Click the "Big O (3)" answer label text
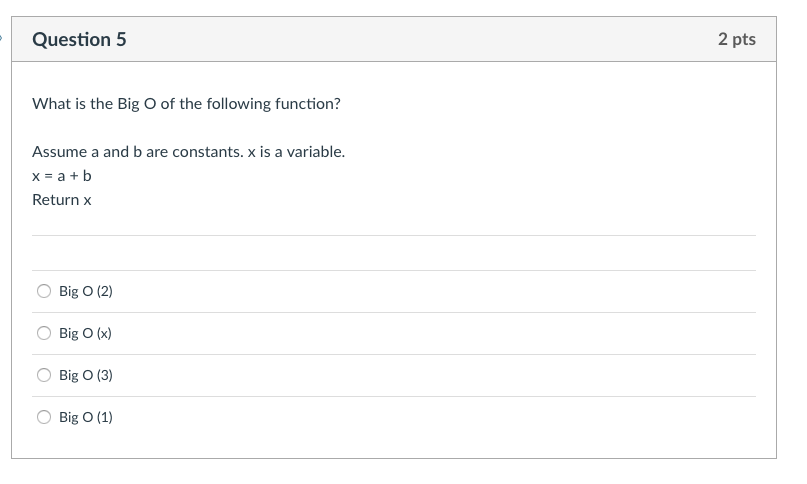This screenshot has height=484, width=807. [x=86, y=375]
